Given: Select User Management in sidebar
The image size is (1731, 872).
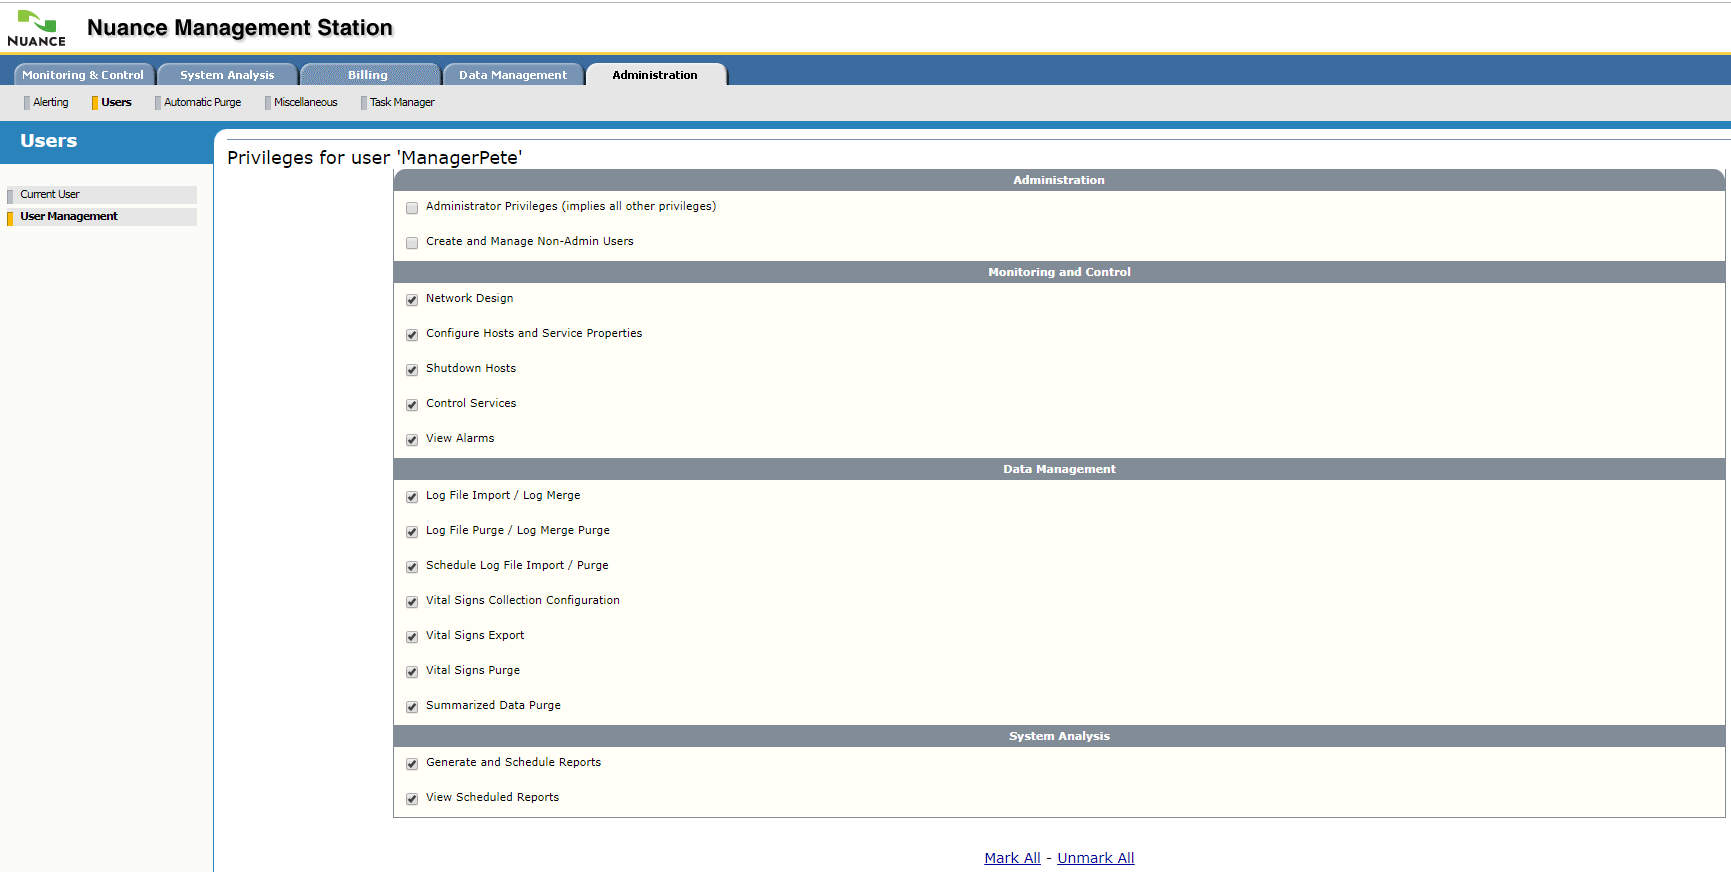Looking at the screenshot, I should click(x=69, y=217).
